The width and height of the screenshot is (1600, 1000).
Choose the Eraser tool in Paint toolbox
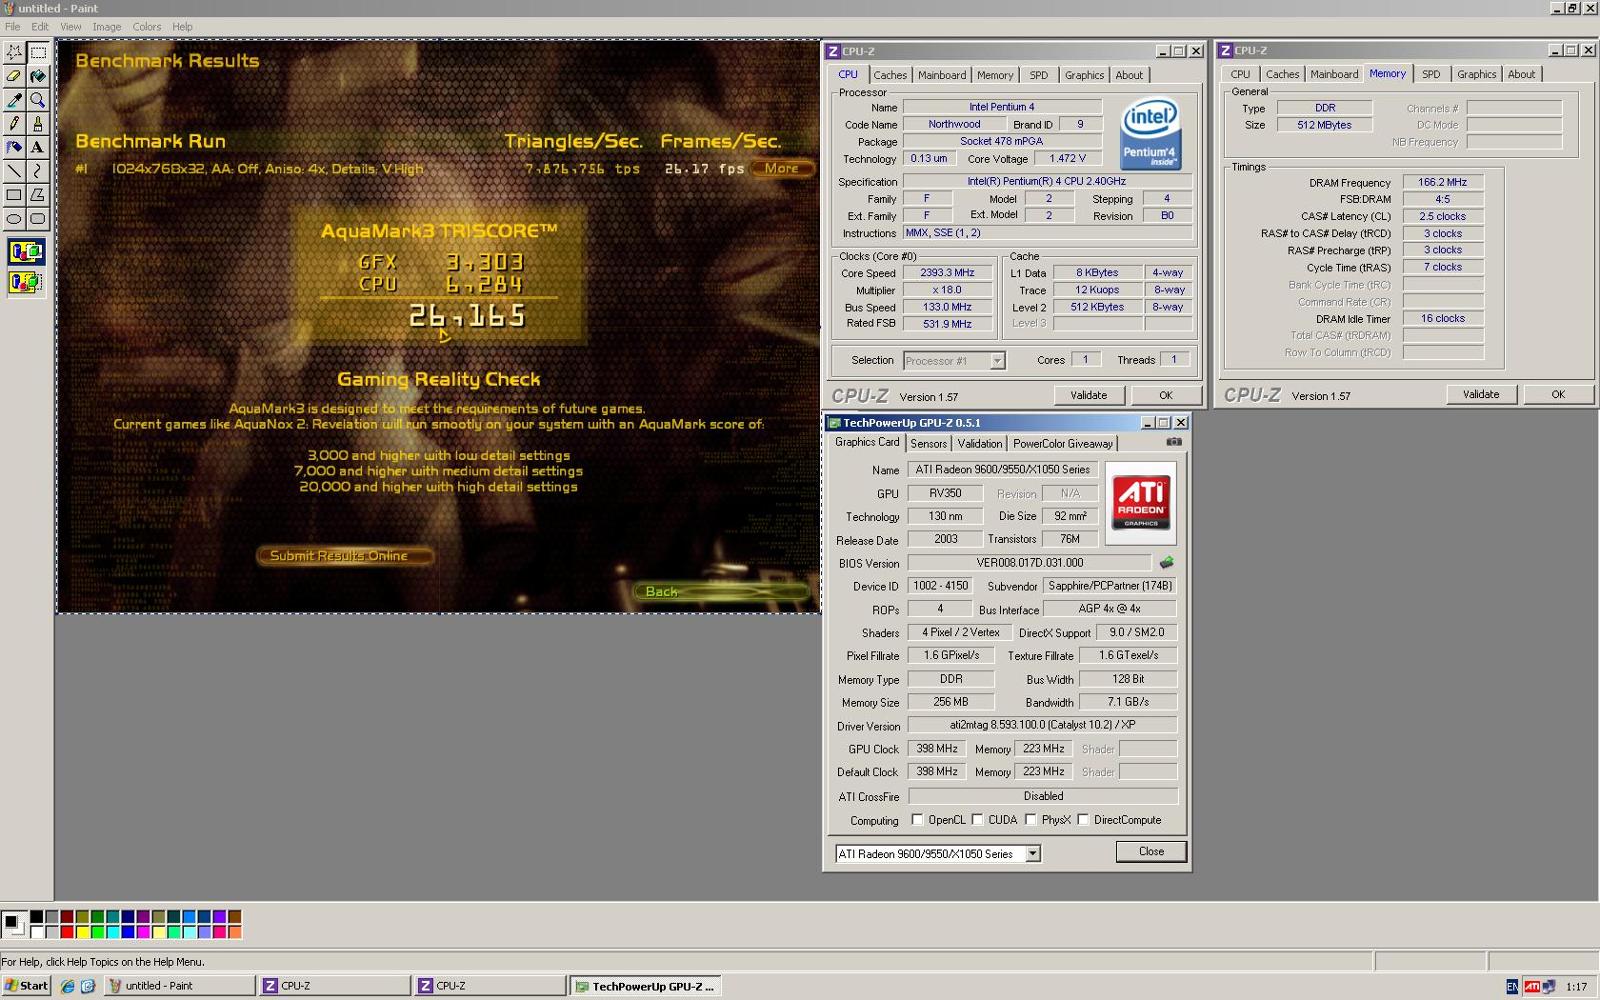tap(14, 76)
